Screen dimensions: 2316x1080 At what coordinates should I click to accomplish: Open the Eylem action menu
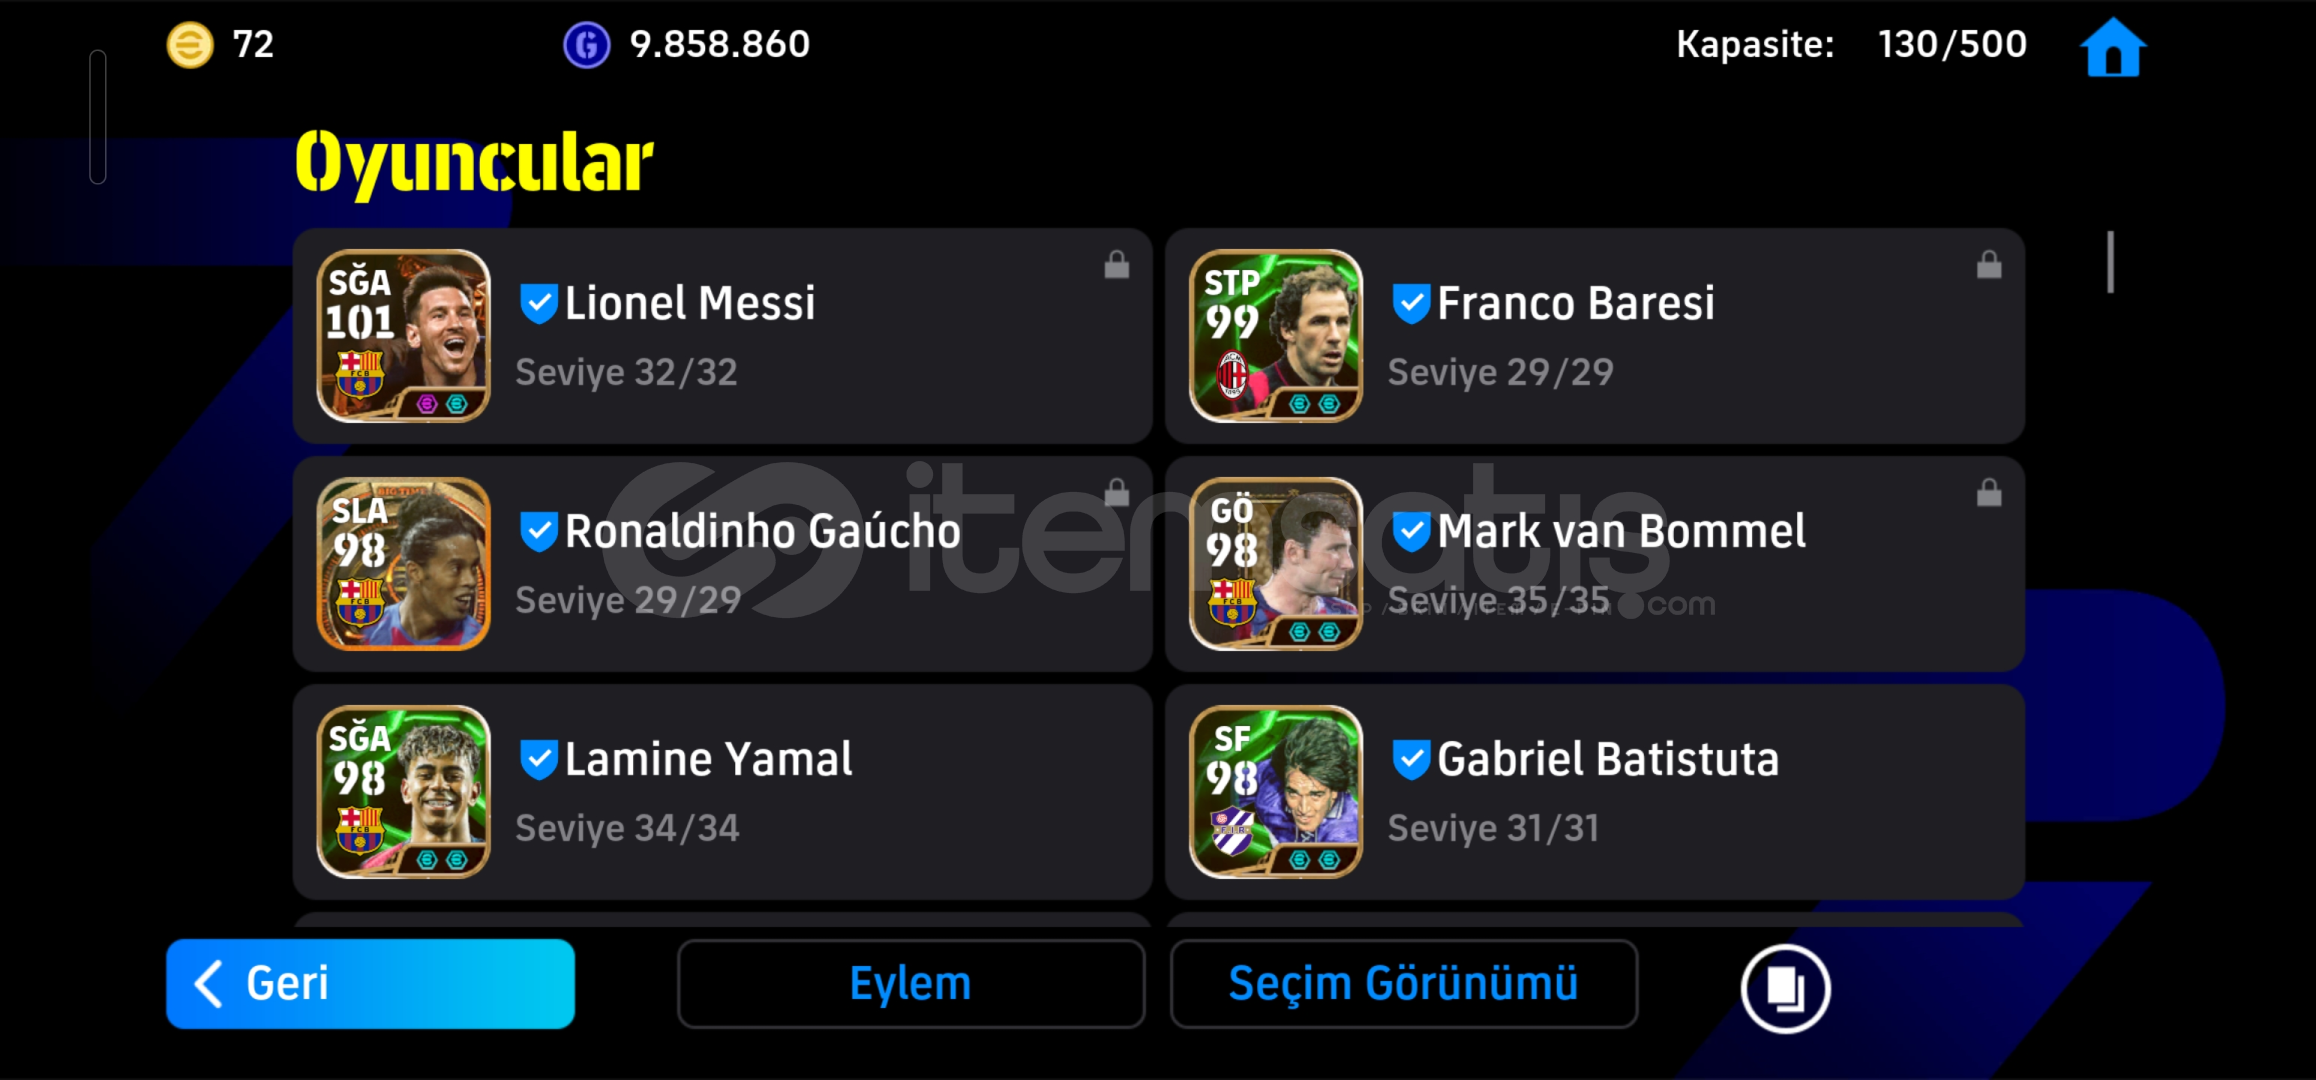click(911, 984)
